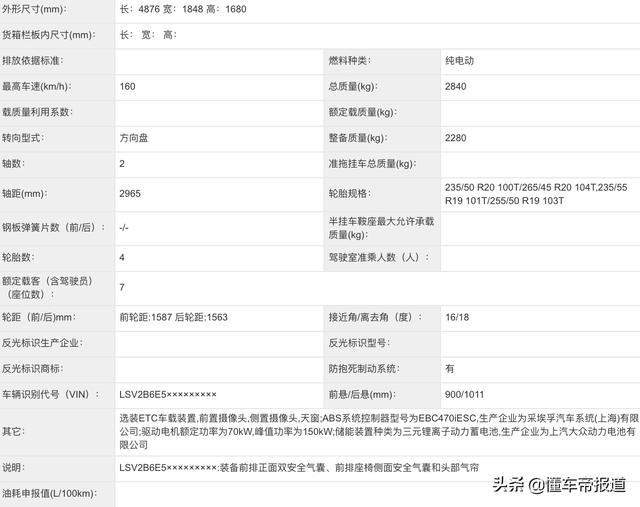The image size is (640, 507).
Task: Click the 前悬/后悬(mm) label
Action: 362,394
